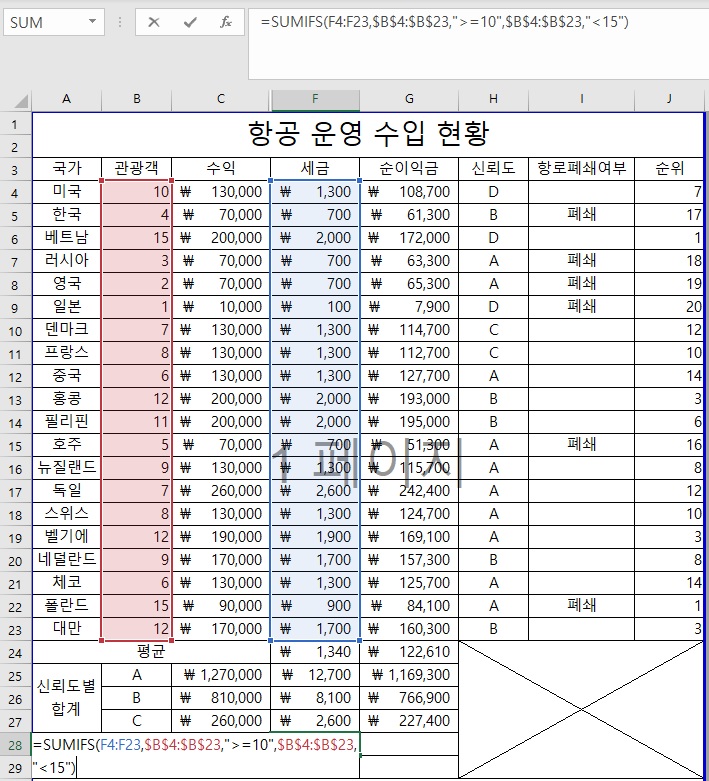Click the 수익 heading cell

pos(221,169)
